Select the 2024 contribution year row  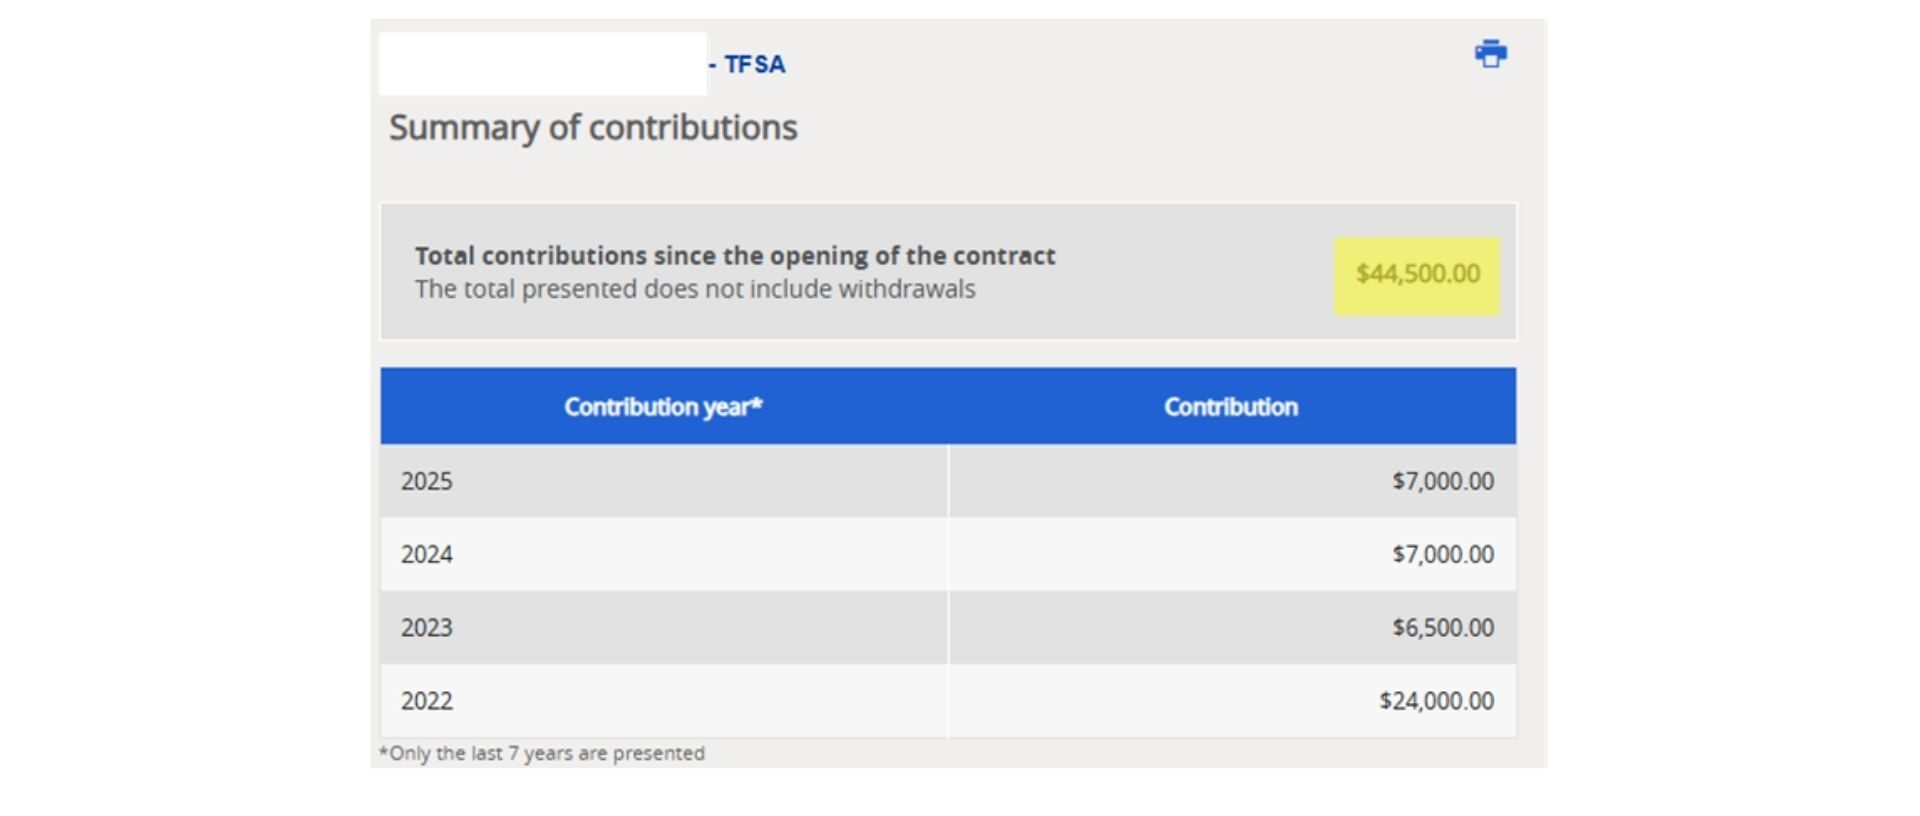point(948,554)
